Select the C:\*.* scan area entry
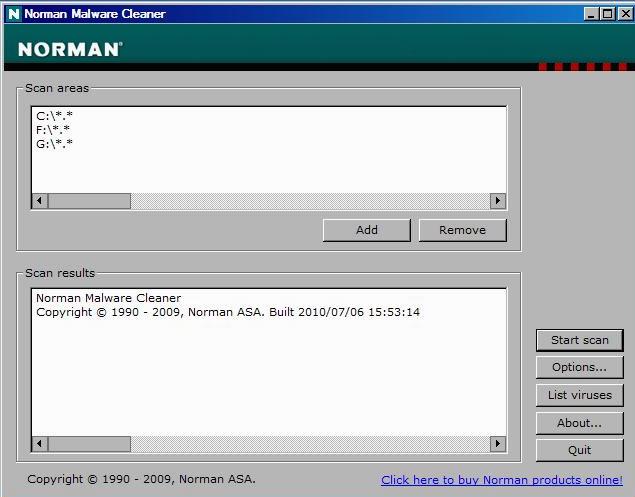The height and width of the screenshot is (497, 635). tap(54, 116)
